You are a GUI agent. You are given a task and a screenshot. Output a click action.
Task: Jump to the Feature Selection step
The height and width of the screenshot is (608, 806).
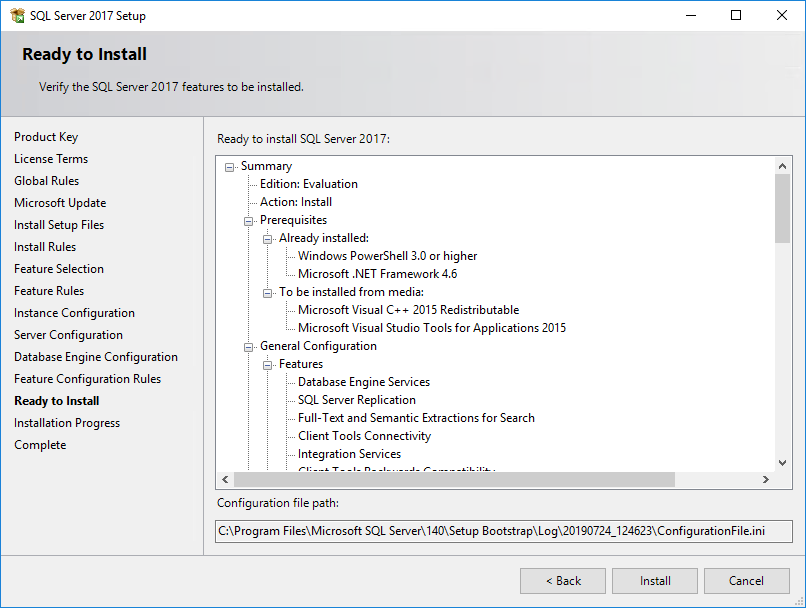(x=59, y=269)
